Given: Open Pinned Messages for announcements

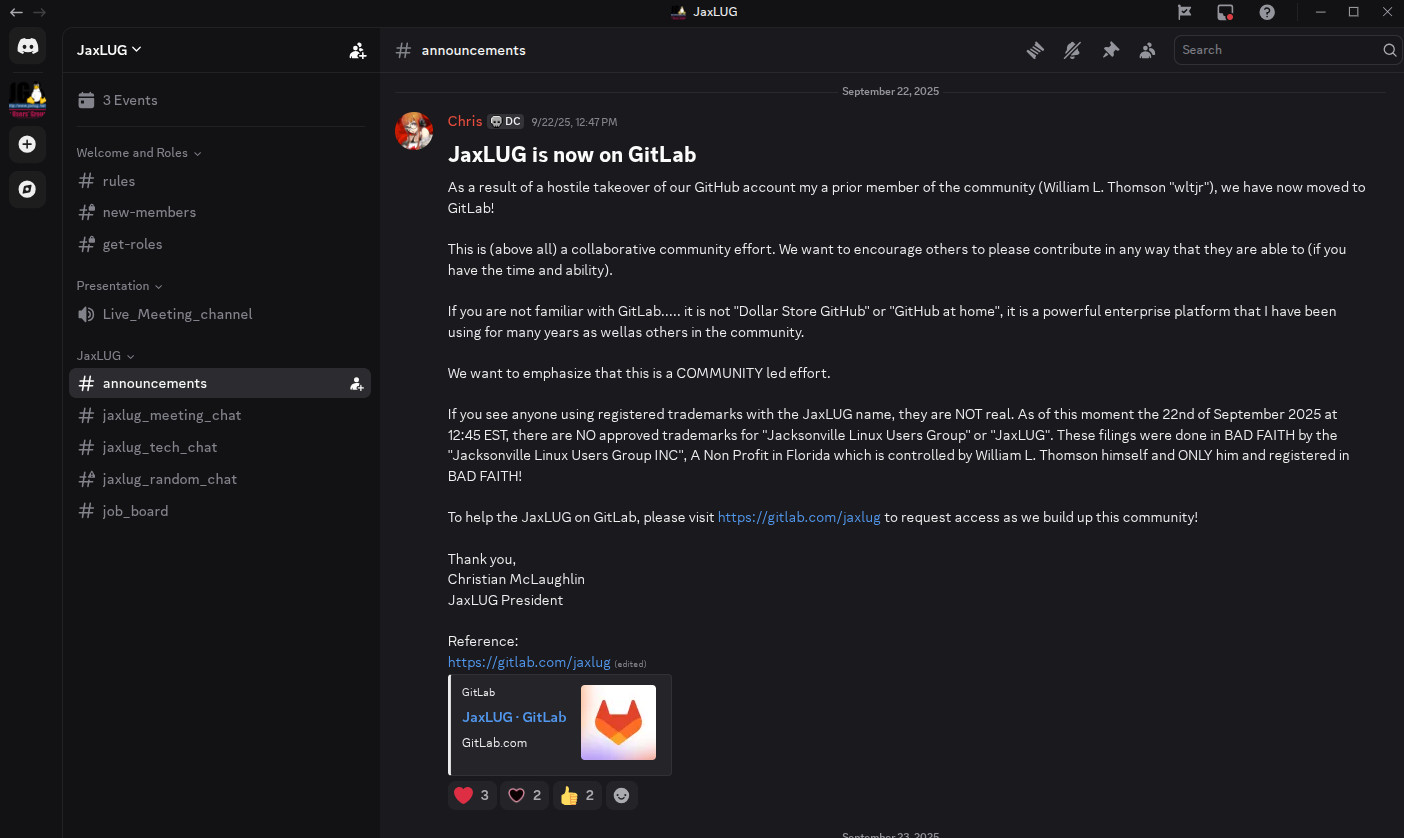Looking at the screenshot, I should point(1110,49).
